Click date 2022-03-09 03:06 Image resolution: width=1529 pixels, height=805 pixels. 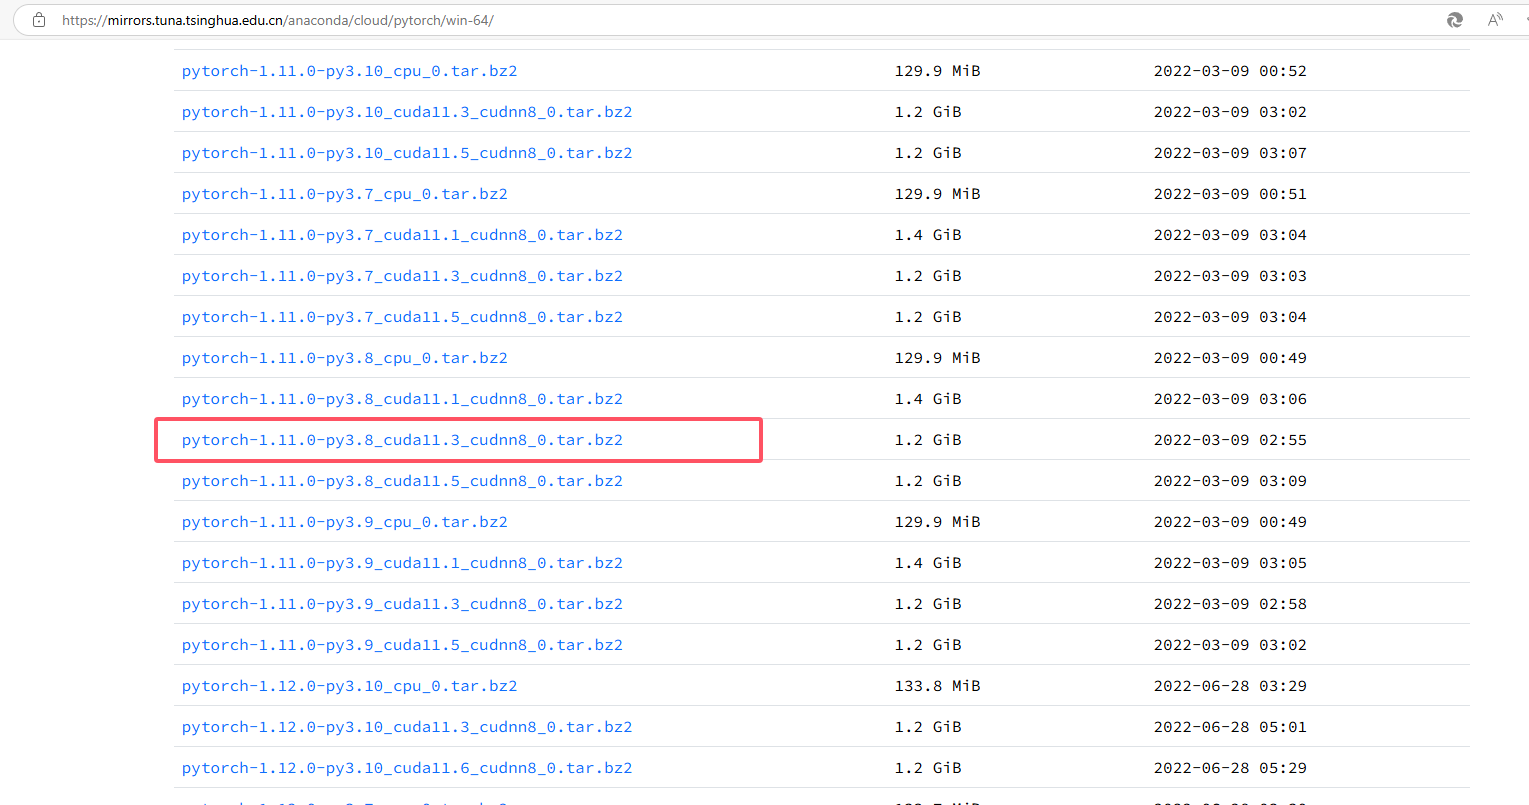pyautogui.click(x=1230, y=399)
